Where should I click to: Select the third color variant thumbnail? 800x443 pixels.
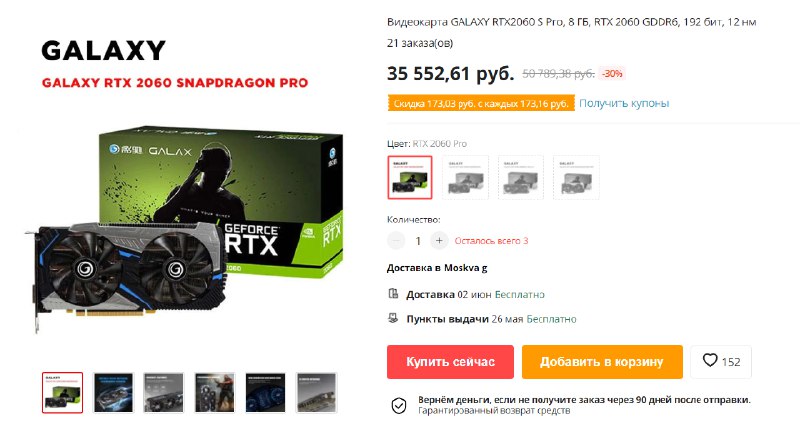pyautogui.click(x=520, y=178)
